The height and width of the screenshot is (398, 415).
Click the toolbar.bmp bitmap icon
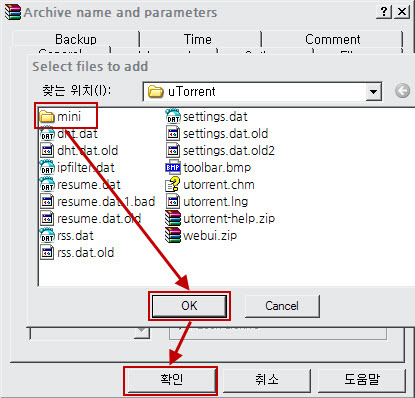(x=173, y=168)
